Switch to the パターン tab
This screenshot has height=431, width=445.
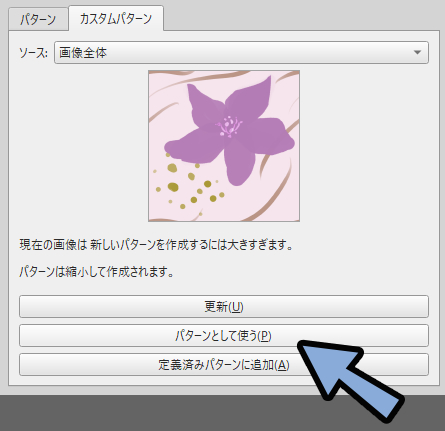38,20
